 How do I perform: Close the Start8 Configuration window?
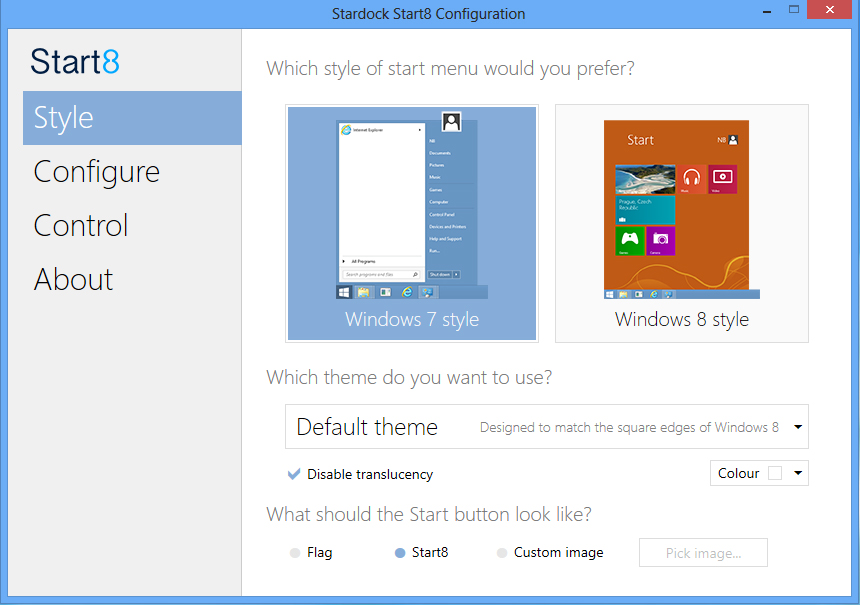(x=830, y=9)
